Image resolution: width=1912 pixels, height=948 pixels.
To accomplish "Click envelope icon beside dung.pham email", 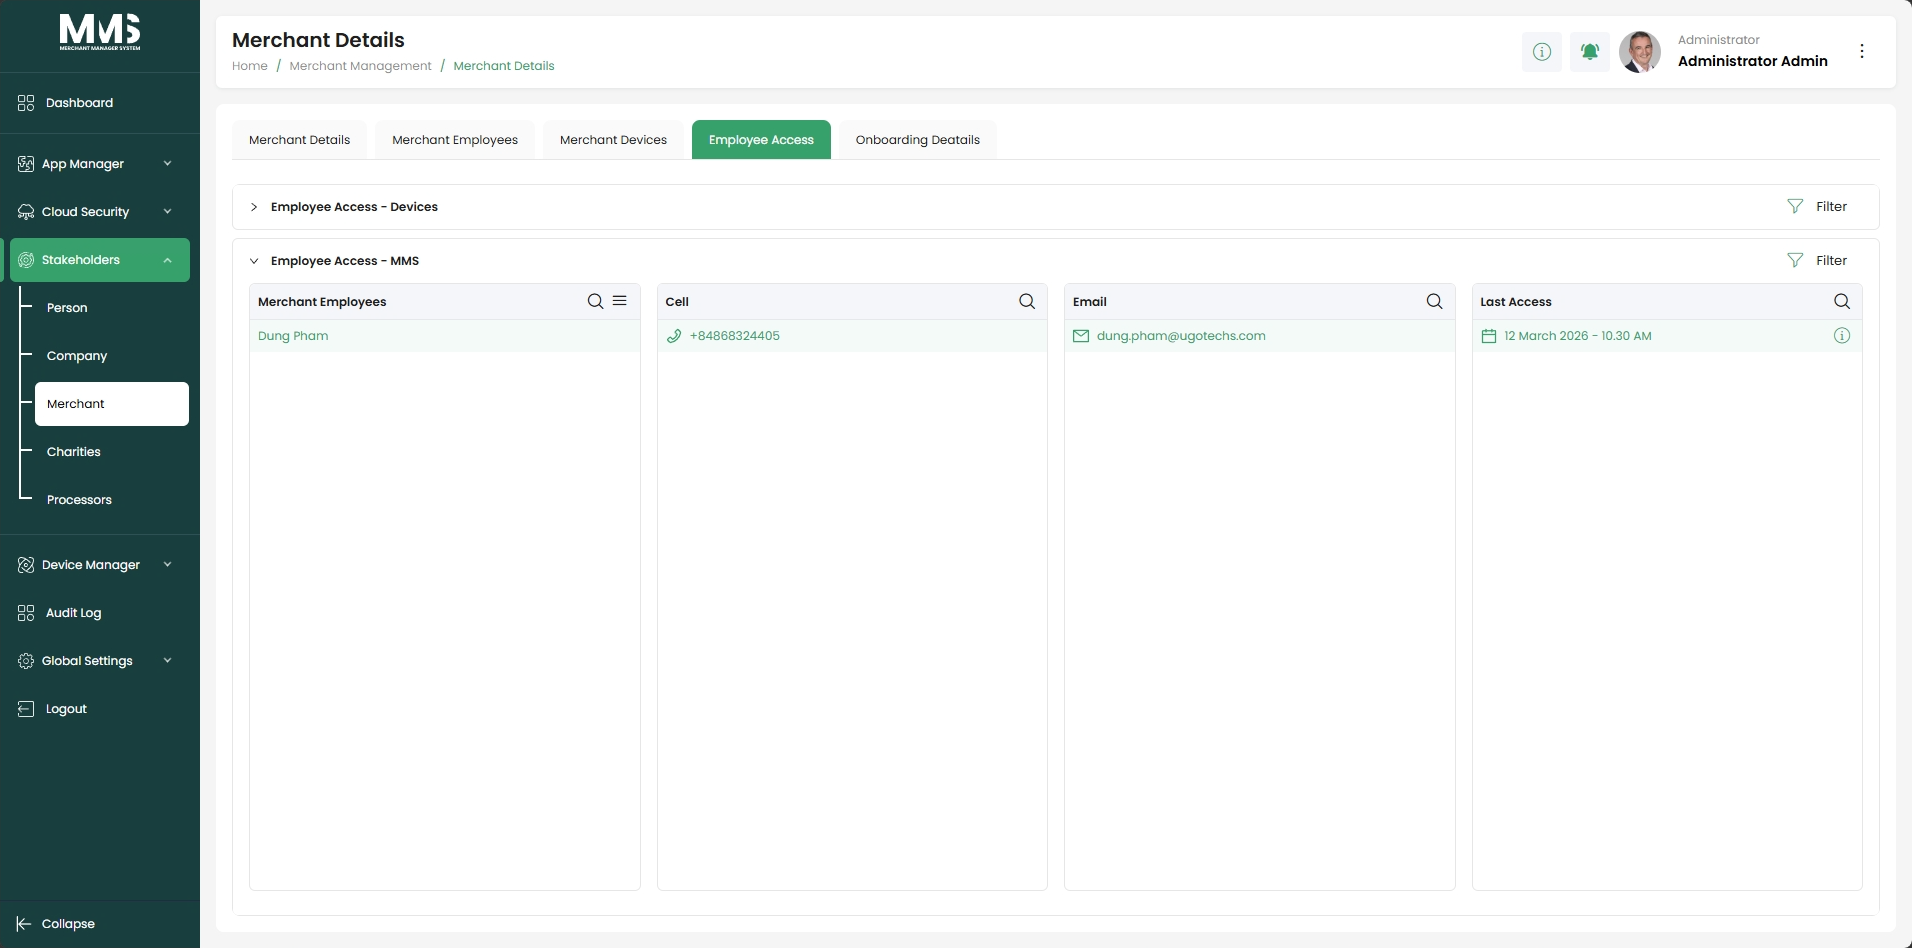I will 1081,336.
